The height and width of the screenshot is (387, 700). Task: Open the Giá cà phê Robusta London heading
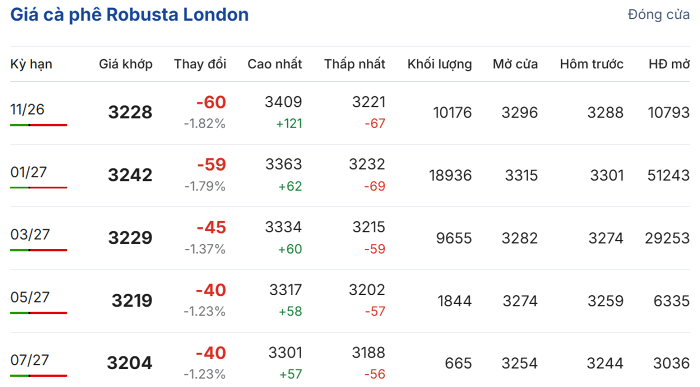click(x=129, y=15)
